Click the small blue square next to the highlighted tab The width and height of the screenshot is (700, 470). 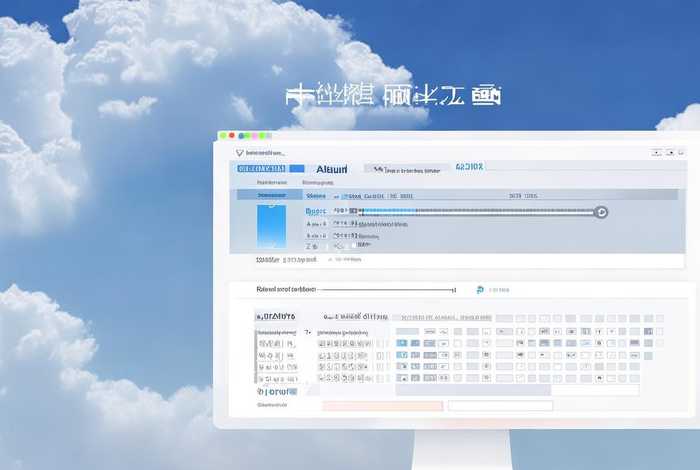point(297,169)
